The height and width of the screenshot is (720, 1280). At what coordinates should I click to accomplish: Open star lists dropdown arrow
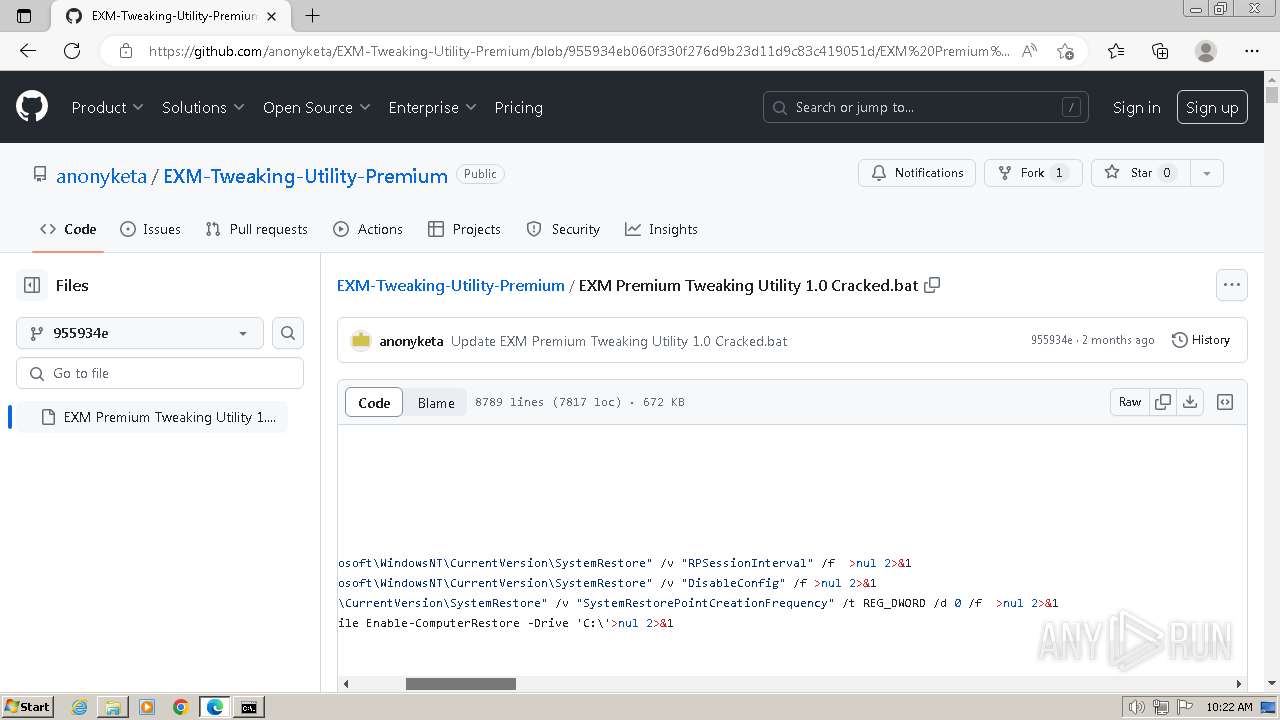pyautogui.click(x=1207, y=173)
